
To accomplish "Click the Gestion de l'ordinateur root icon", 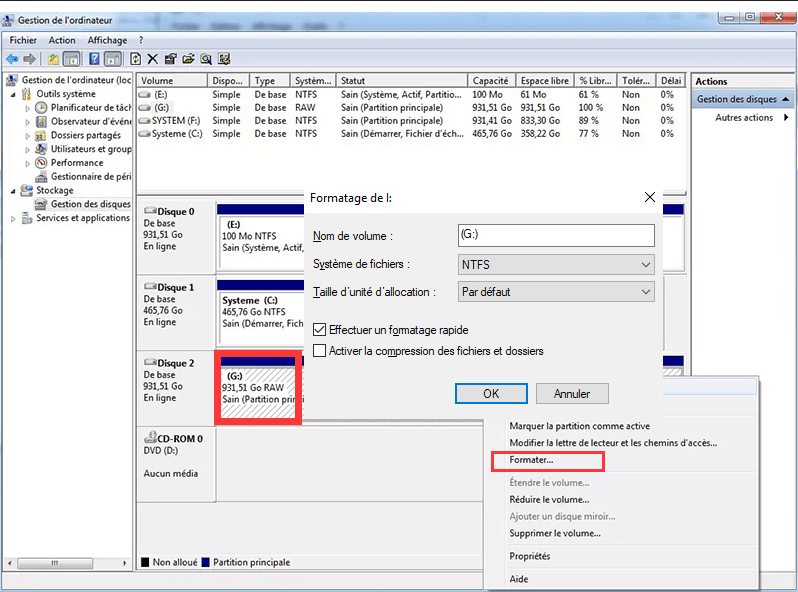I will [x=12, y=80].
